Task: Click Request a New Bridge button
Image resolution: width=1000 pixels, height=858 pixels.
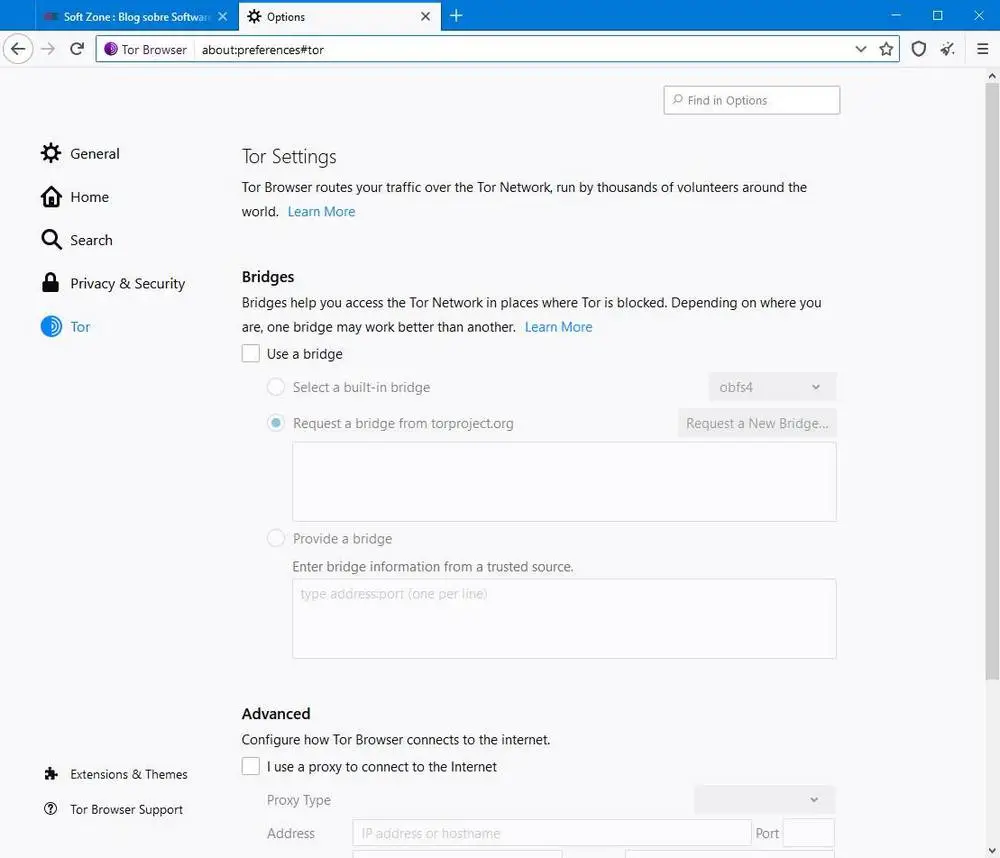Action: 757,423
